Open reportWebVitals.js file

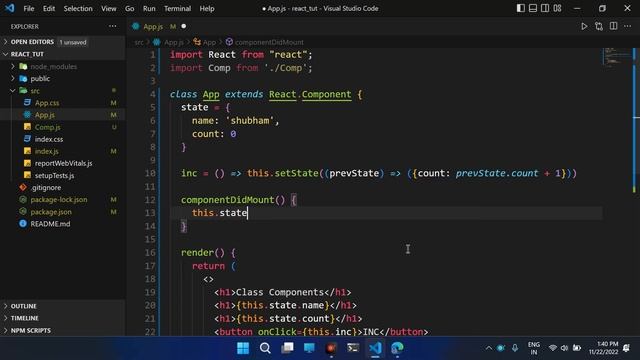pos(63,163)
